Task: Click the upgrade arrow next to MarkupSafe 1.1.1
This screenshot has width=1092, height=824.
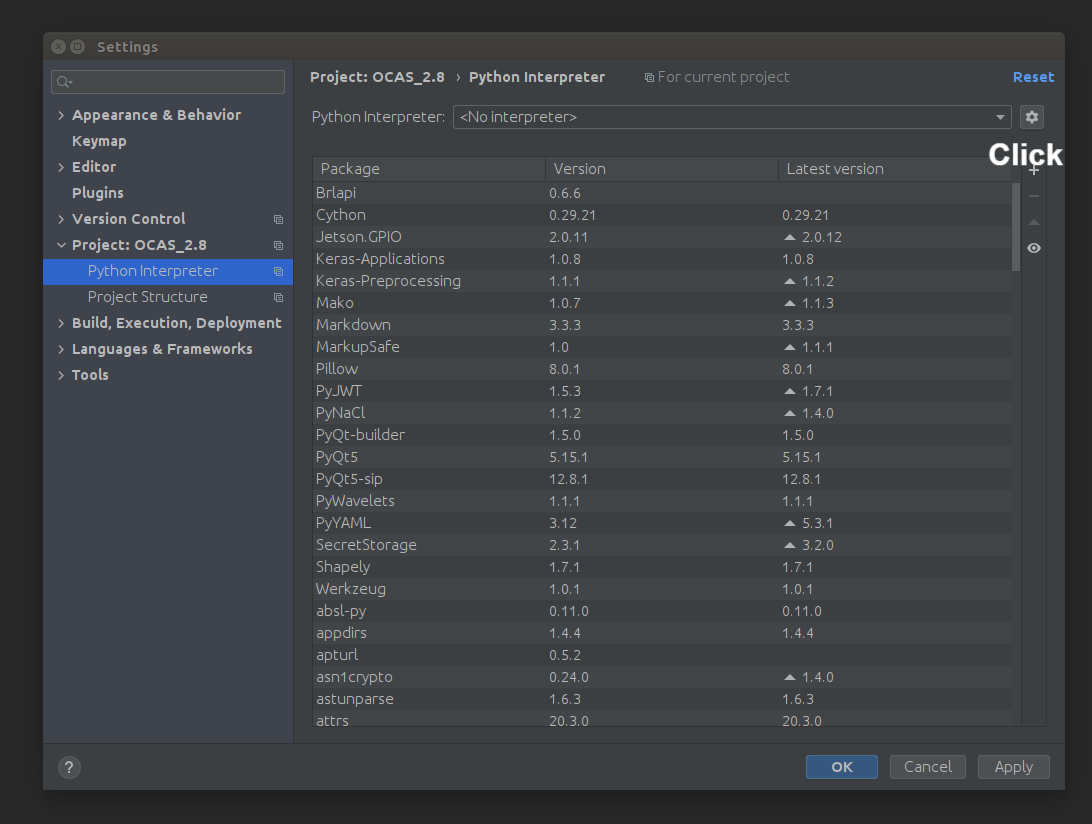Action: [790, 347]
